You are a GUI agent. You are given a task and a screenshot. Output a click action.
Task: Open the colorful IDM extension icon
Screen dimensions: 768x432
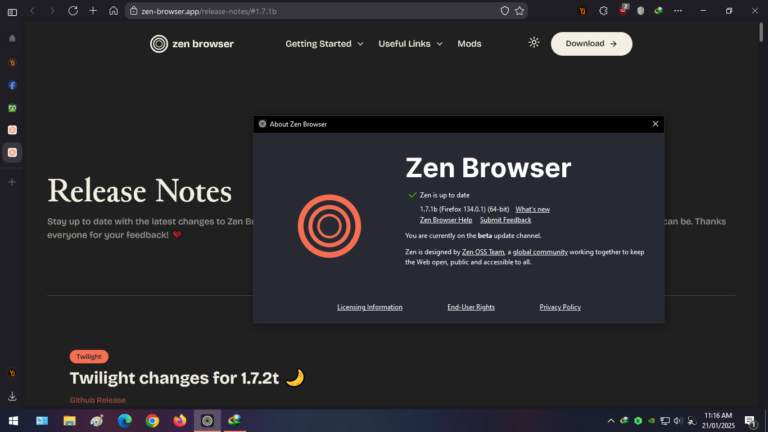pyautogui.click(x=659, y=11)
